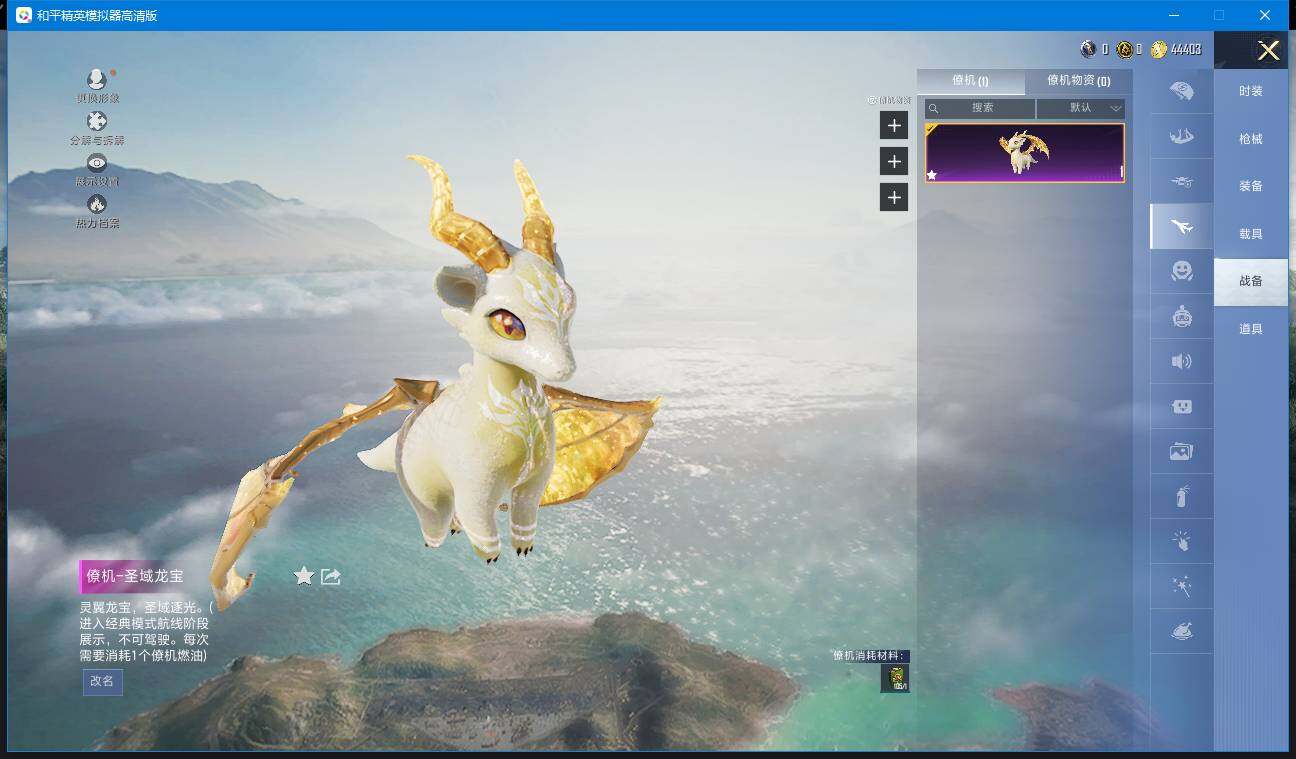Screen dimensions: 1296x759
Task: Open the speaker voice pack category
Action: pos(1181,361)
